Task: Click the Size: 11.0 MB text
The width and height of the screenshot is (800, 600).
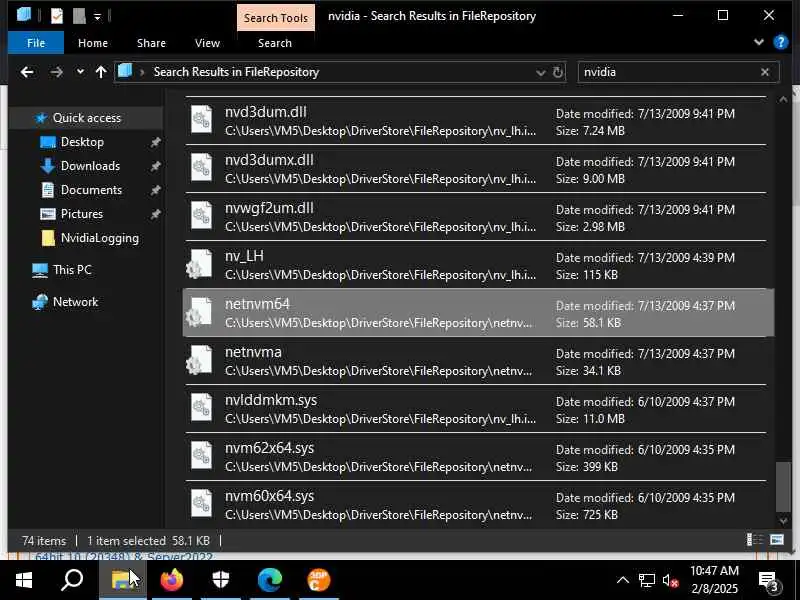Action: pos(590,418)
